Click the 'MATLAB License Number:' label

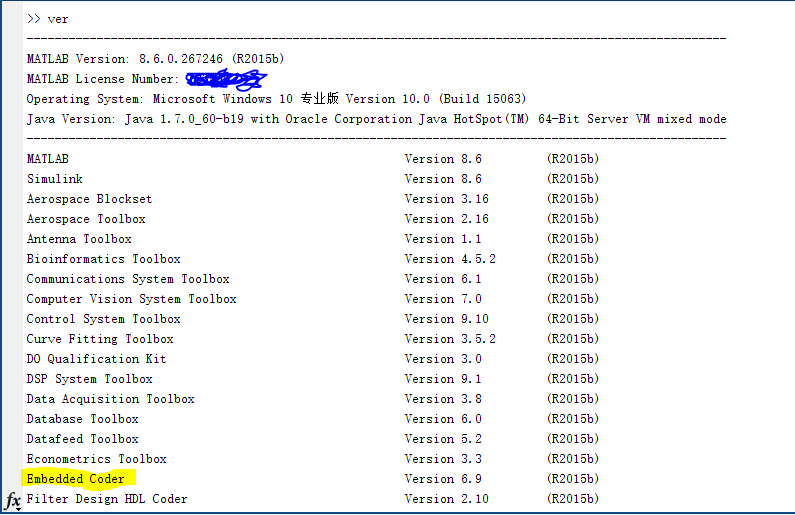click(102, 79)
